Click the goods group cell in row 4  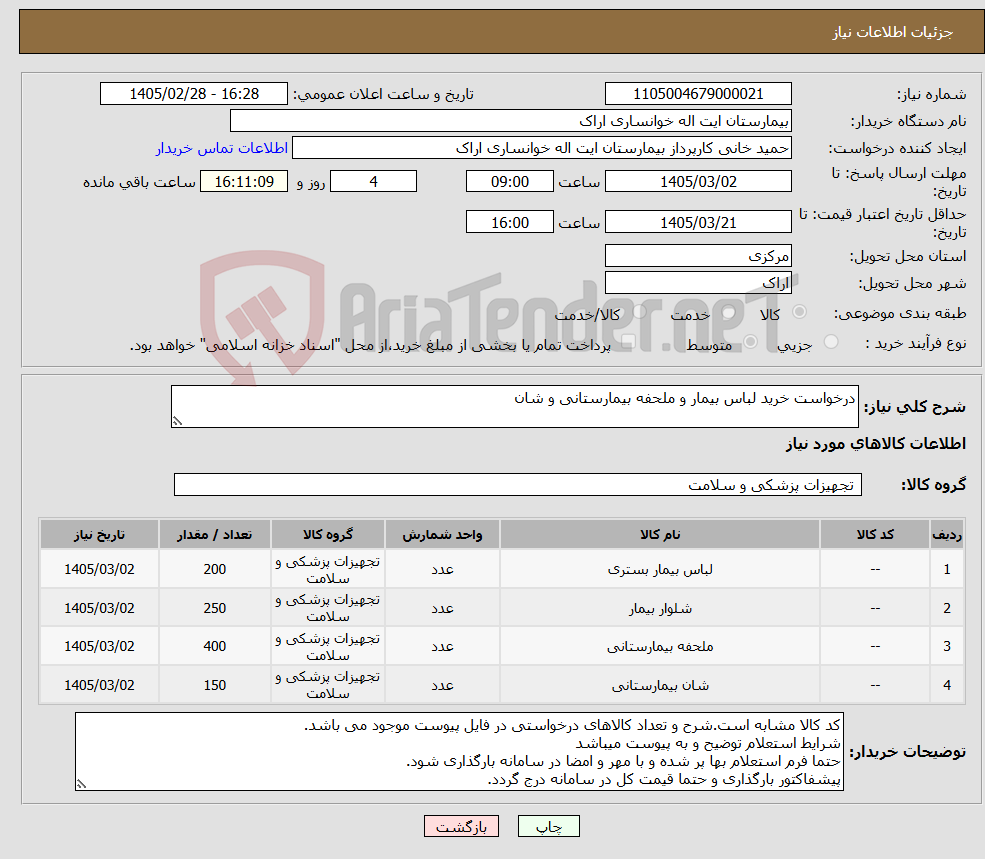[328, 685]
